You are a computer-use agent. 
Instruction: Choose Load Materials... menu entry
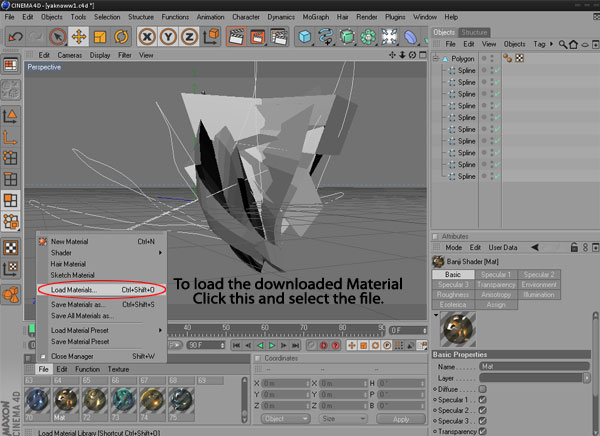(102, 290)
